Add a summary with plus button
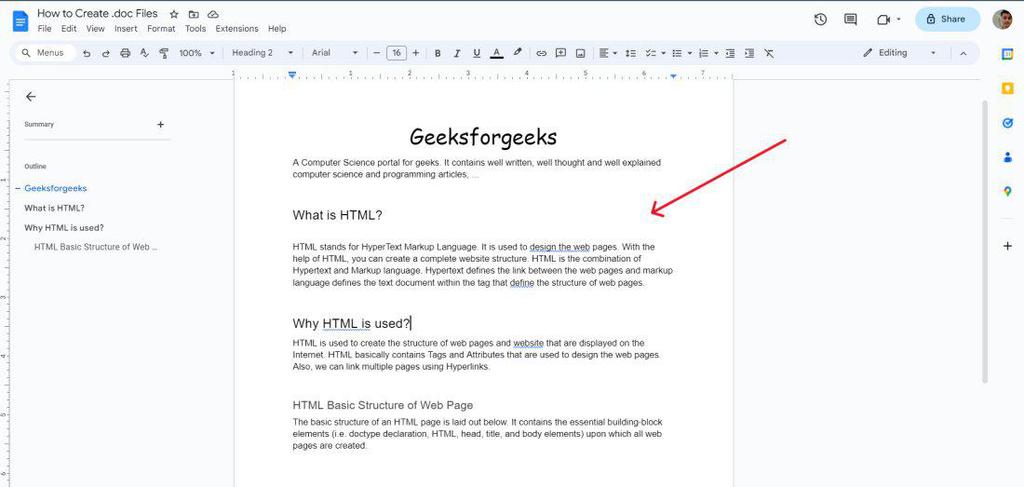This screenshot has height=487, width=1024. click(161, 124)
